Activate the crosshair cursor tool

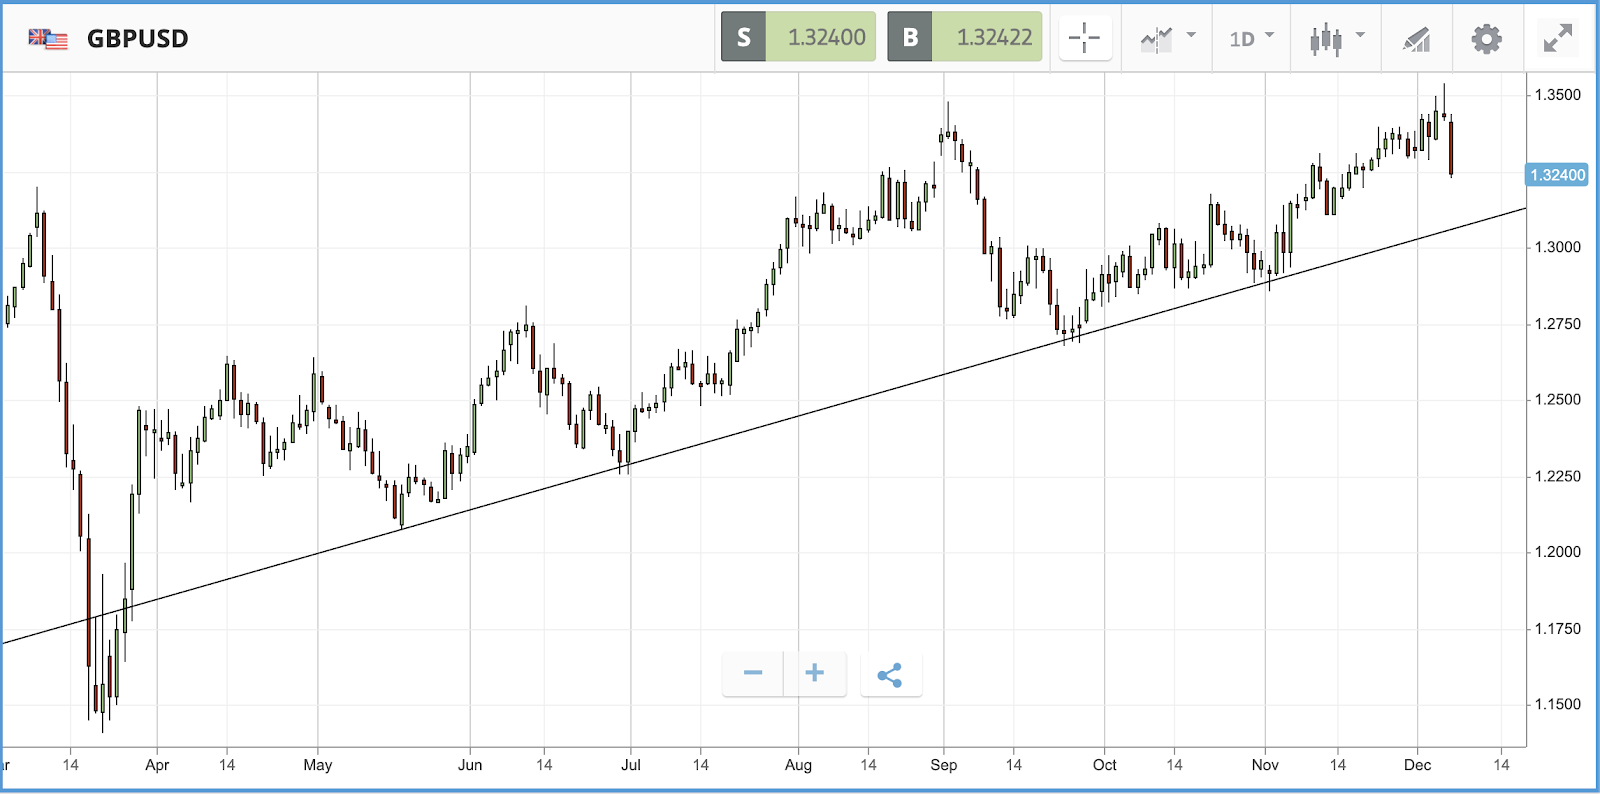[x=1085, y=39]
